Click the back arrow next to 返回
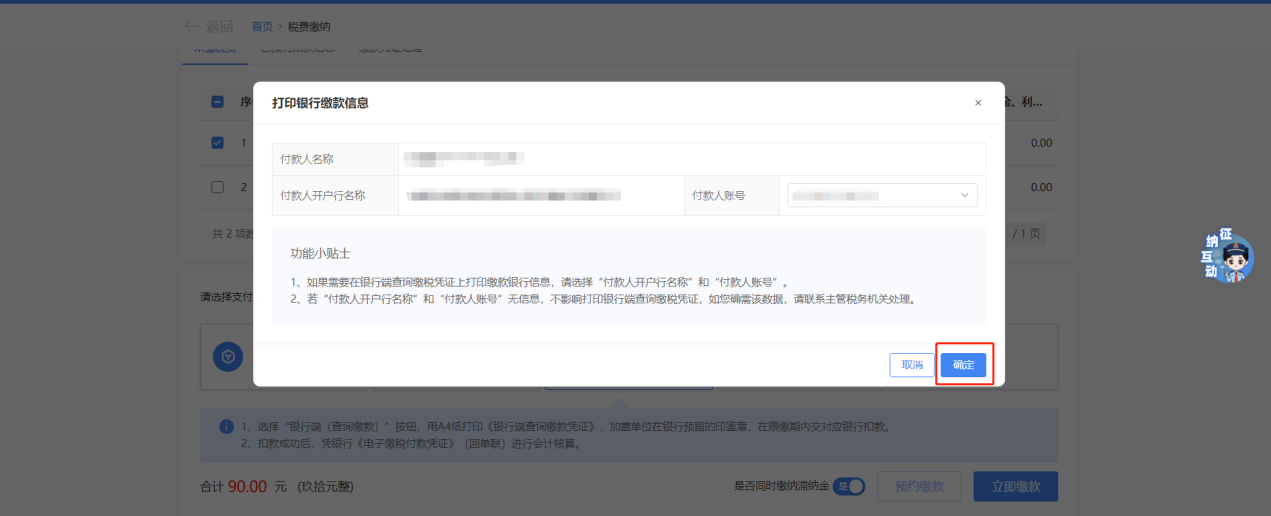Image resolution: width=1271 pixels, height=516 pixels. [x=191, y=26]
